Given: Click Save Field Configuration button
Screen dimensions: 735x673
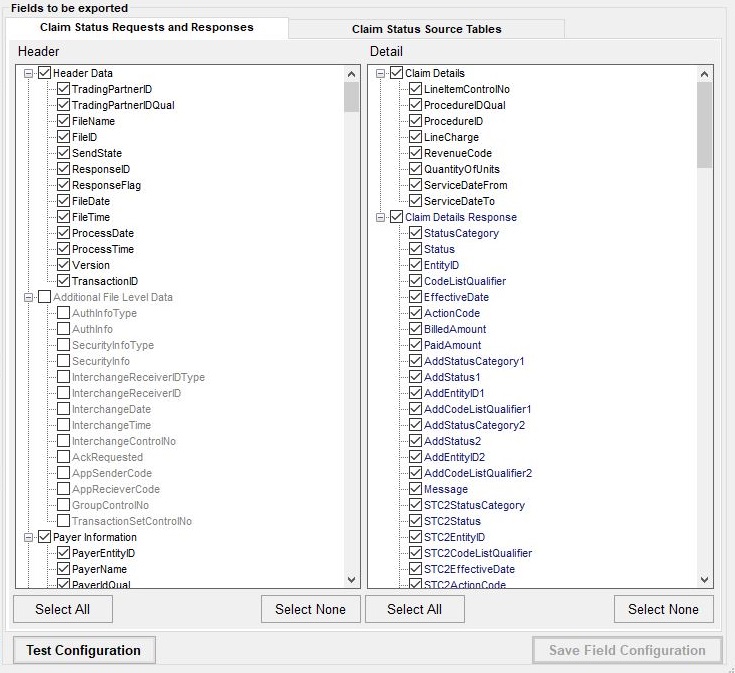Looking at the screenshot, I should [x=627, y=650].
